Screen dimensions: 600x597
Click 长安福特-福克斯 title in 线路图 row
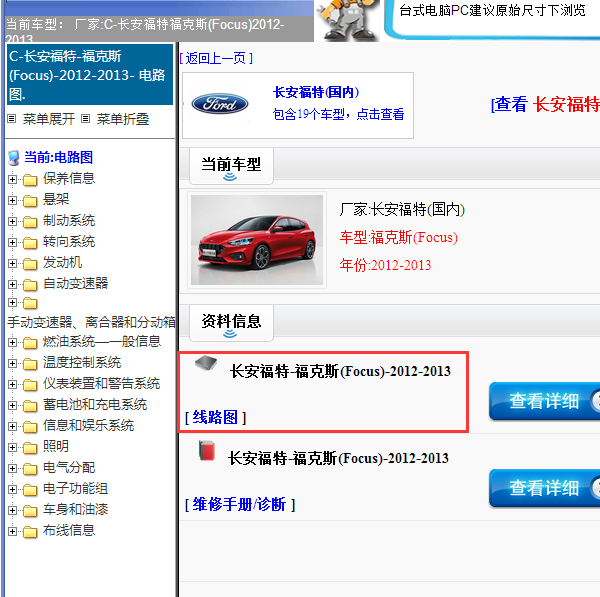(340, 371)
